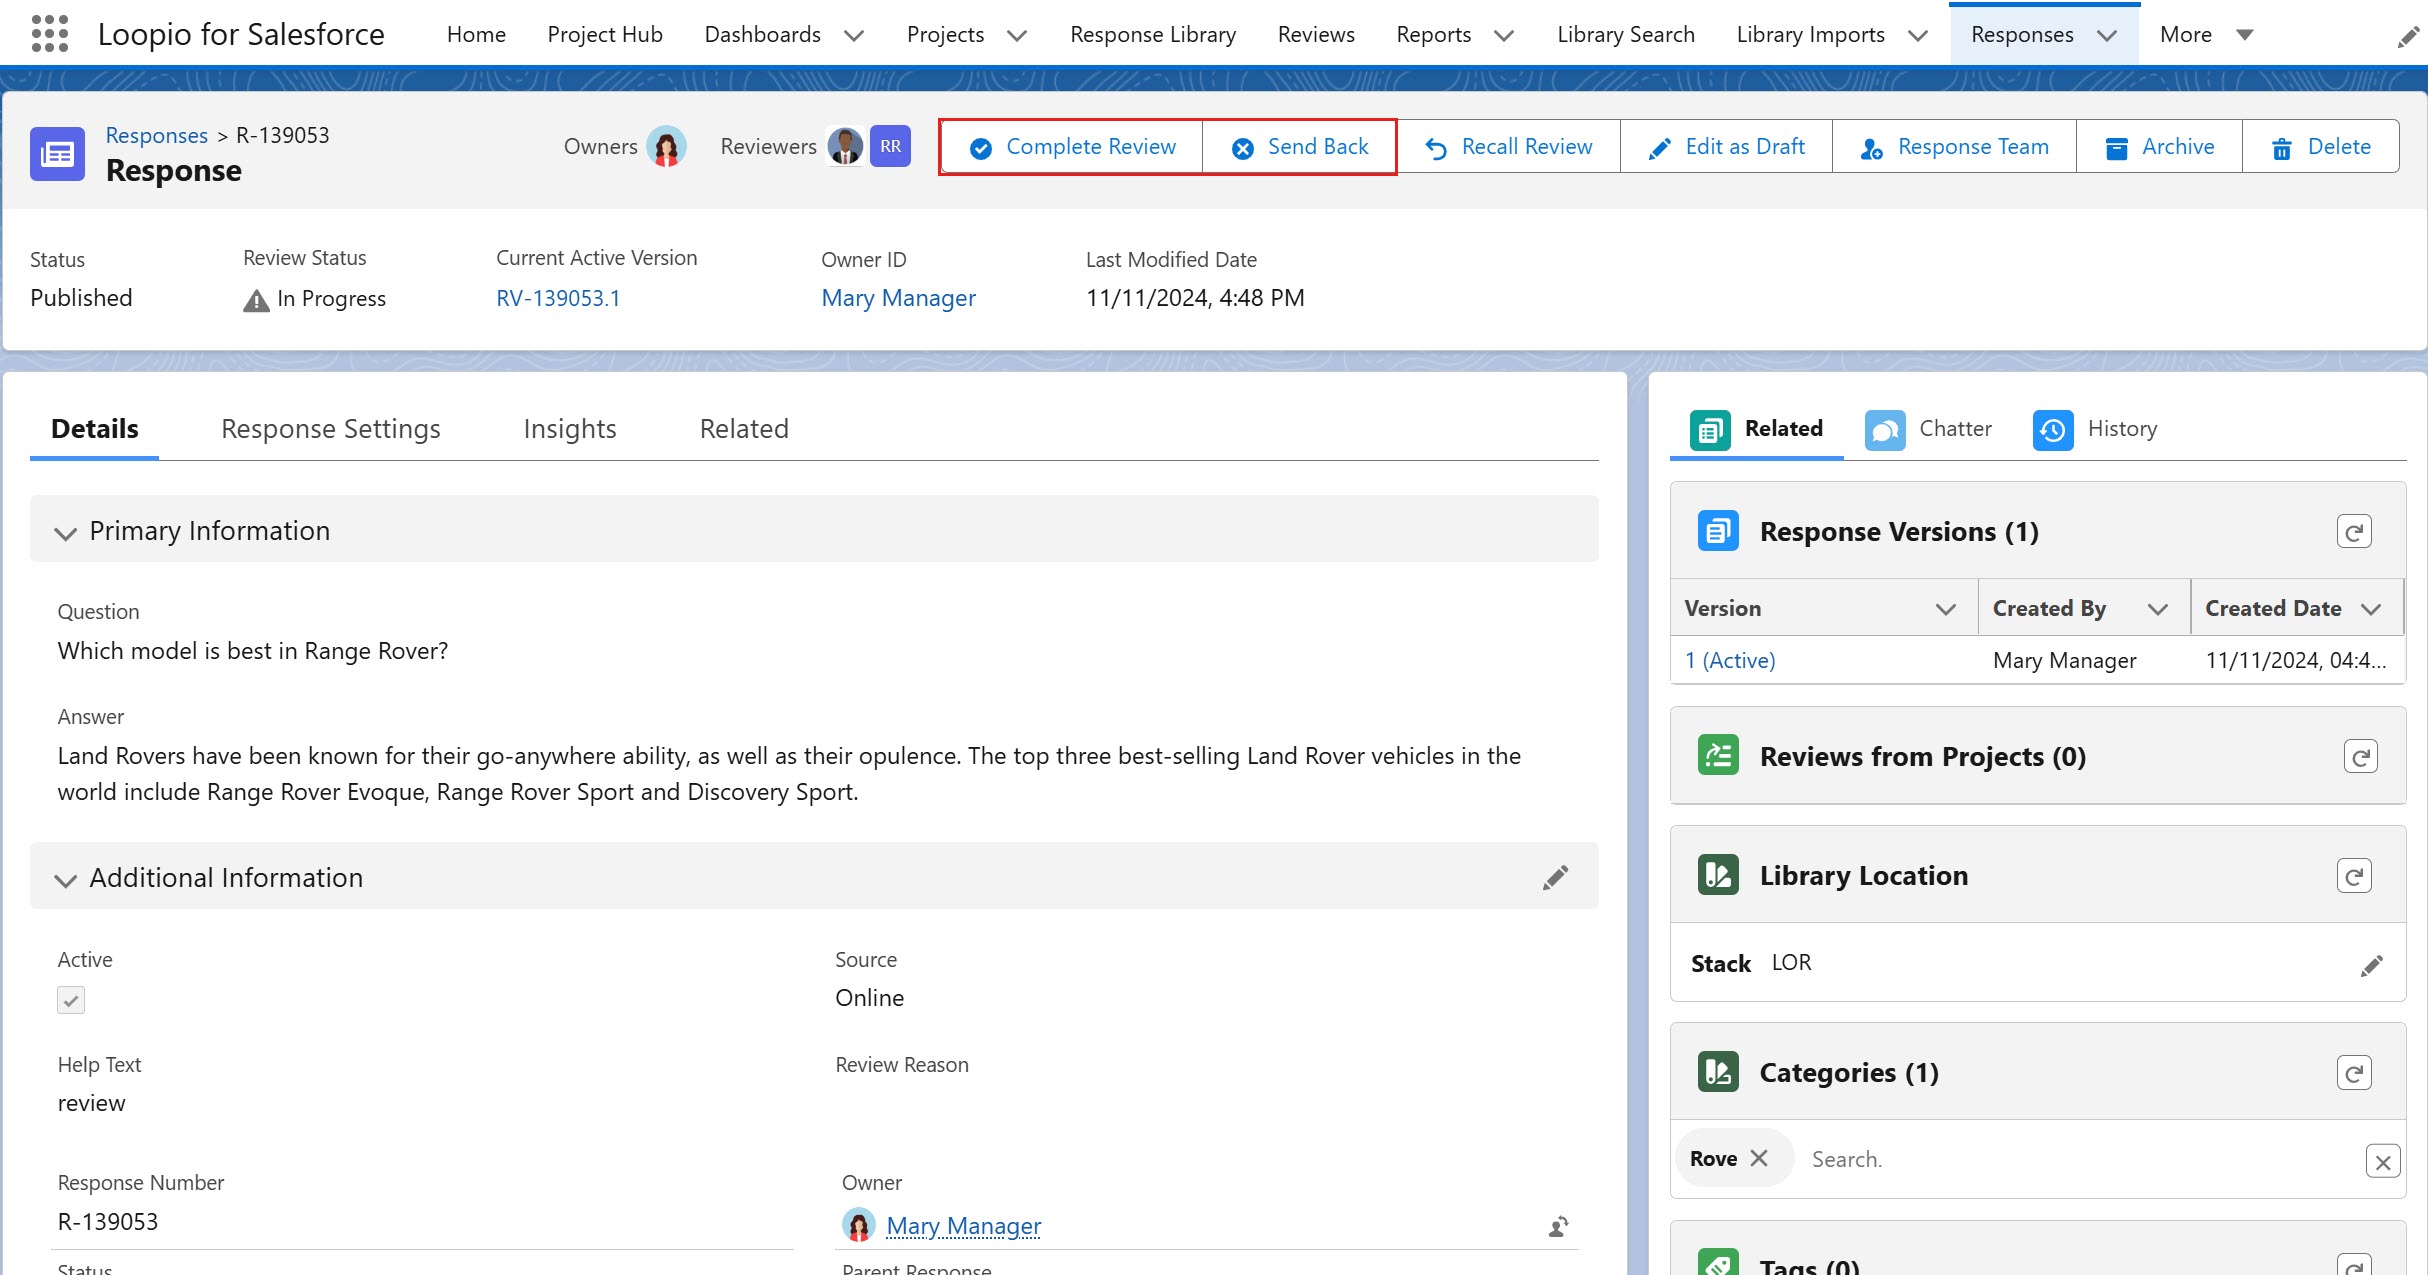This screenshot has height=1275, width=2428.
Task: Switch to the History tab
Action: coord(2096,429)
